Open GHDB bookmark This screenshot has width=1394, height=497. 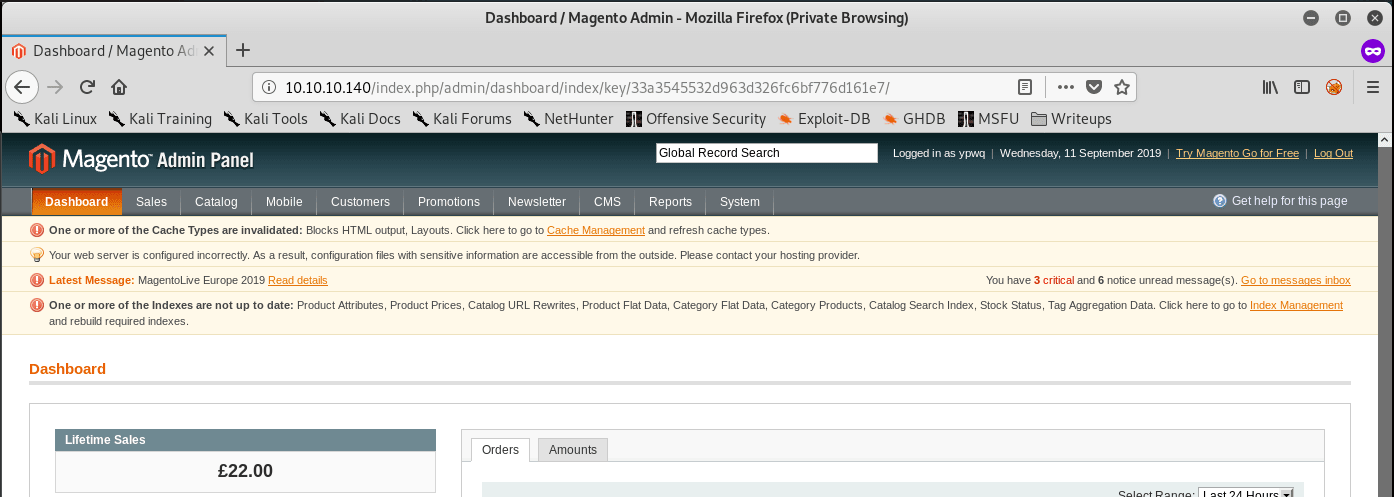913,119
